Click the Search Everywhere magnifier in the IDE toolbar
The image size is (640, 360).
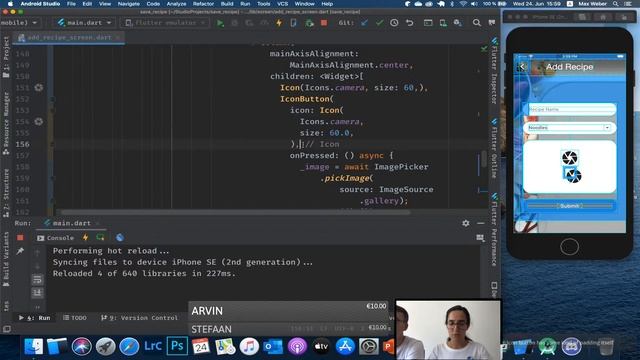tap(476, 23)
